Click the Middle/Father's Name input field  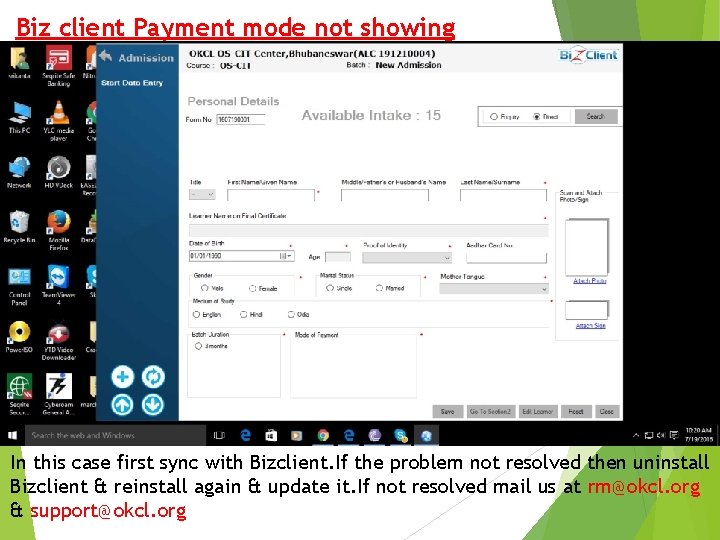pos(385,195)
